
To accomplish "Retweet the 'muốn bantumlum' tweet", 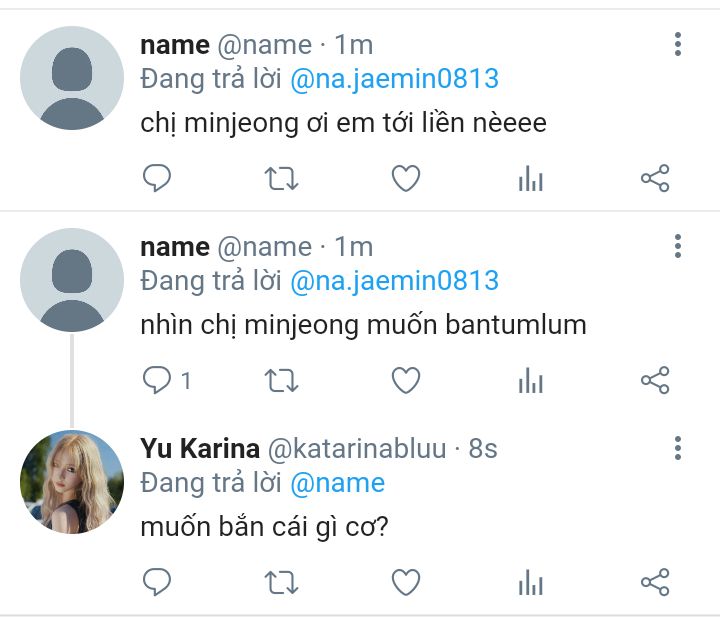I will pos(281,381).
